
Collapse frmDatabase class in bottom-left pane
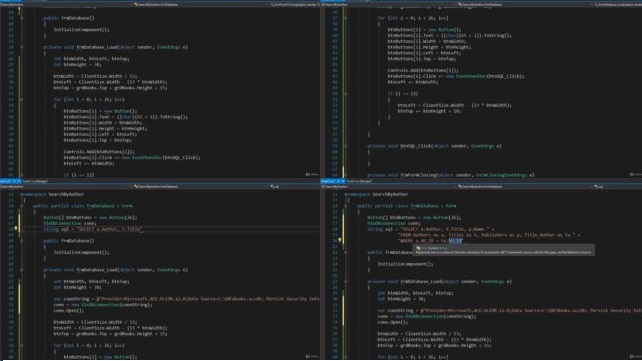pyautogui.click(x=22, y=206)
